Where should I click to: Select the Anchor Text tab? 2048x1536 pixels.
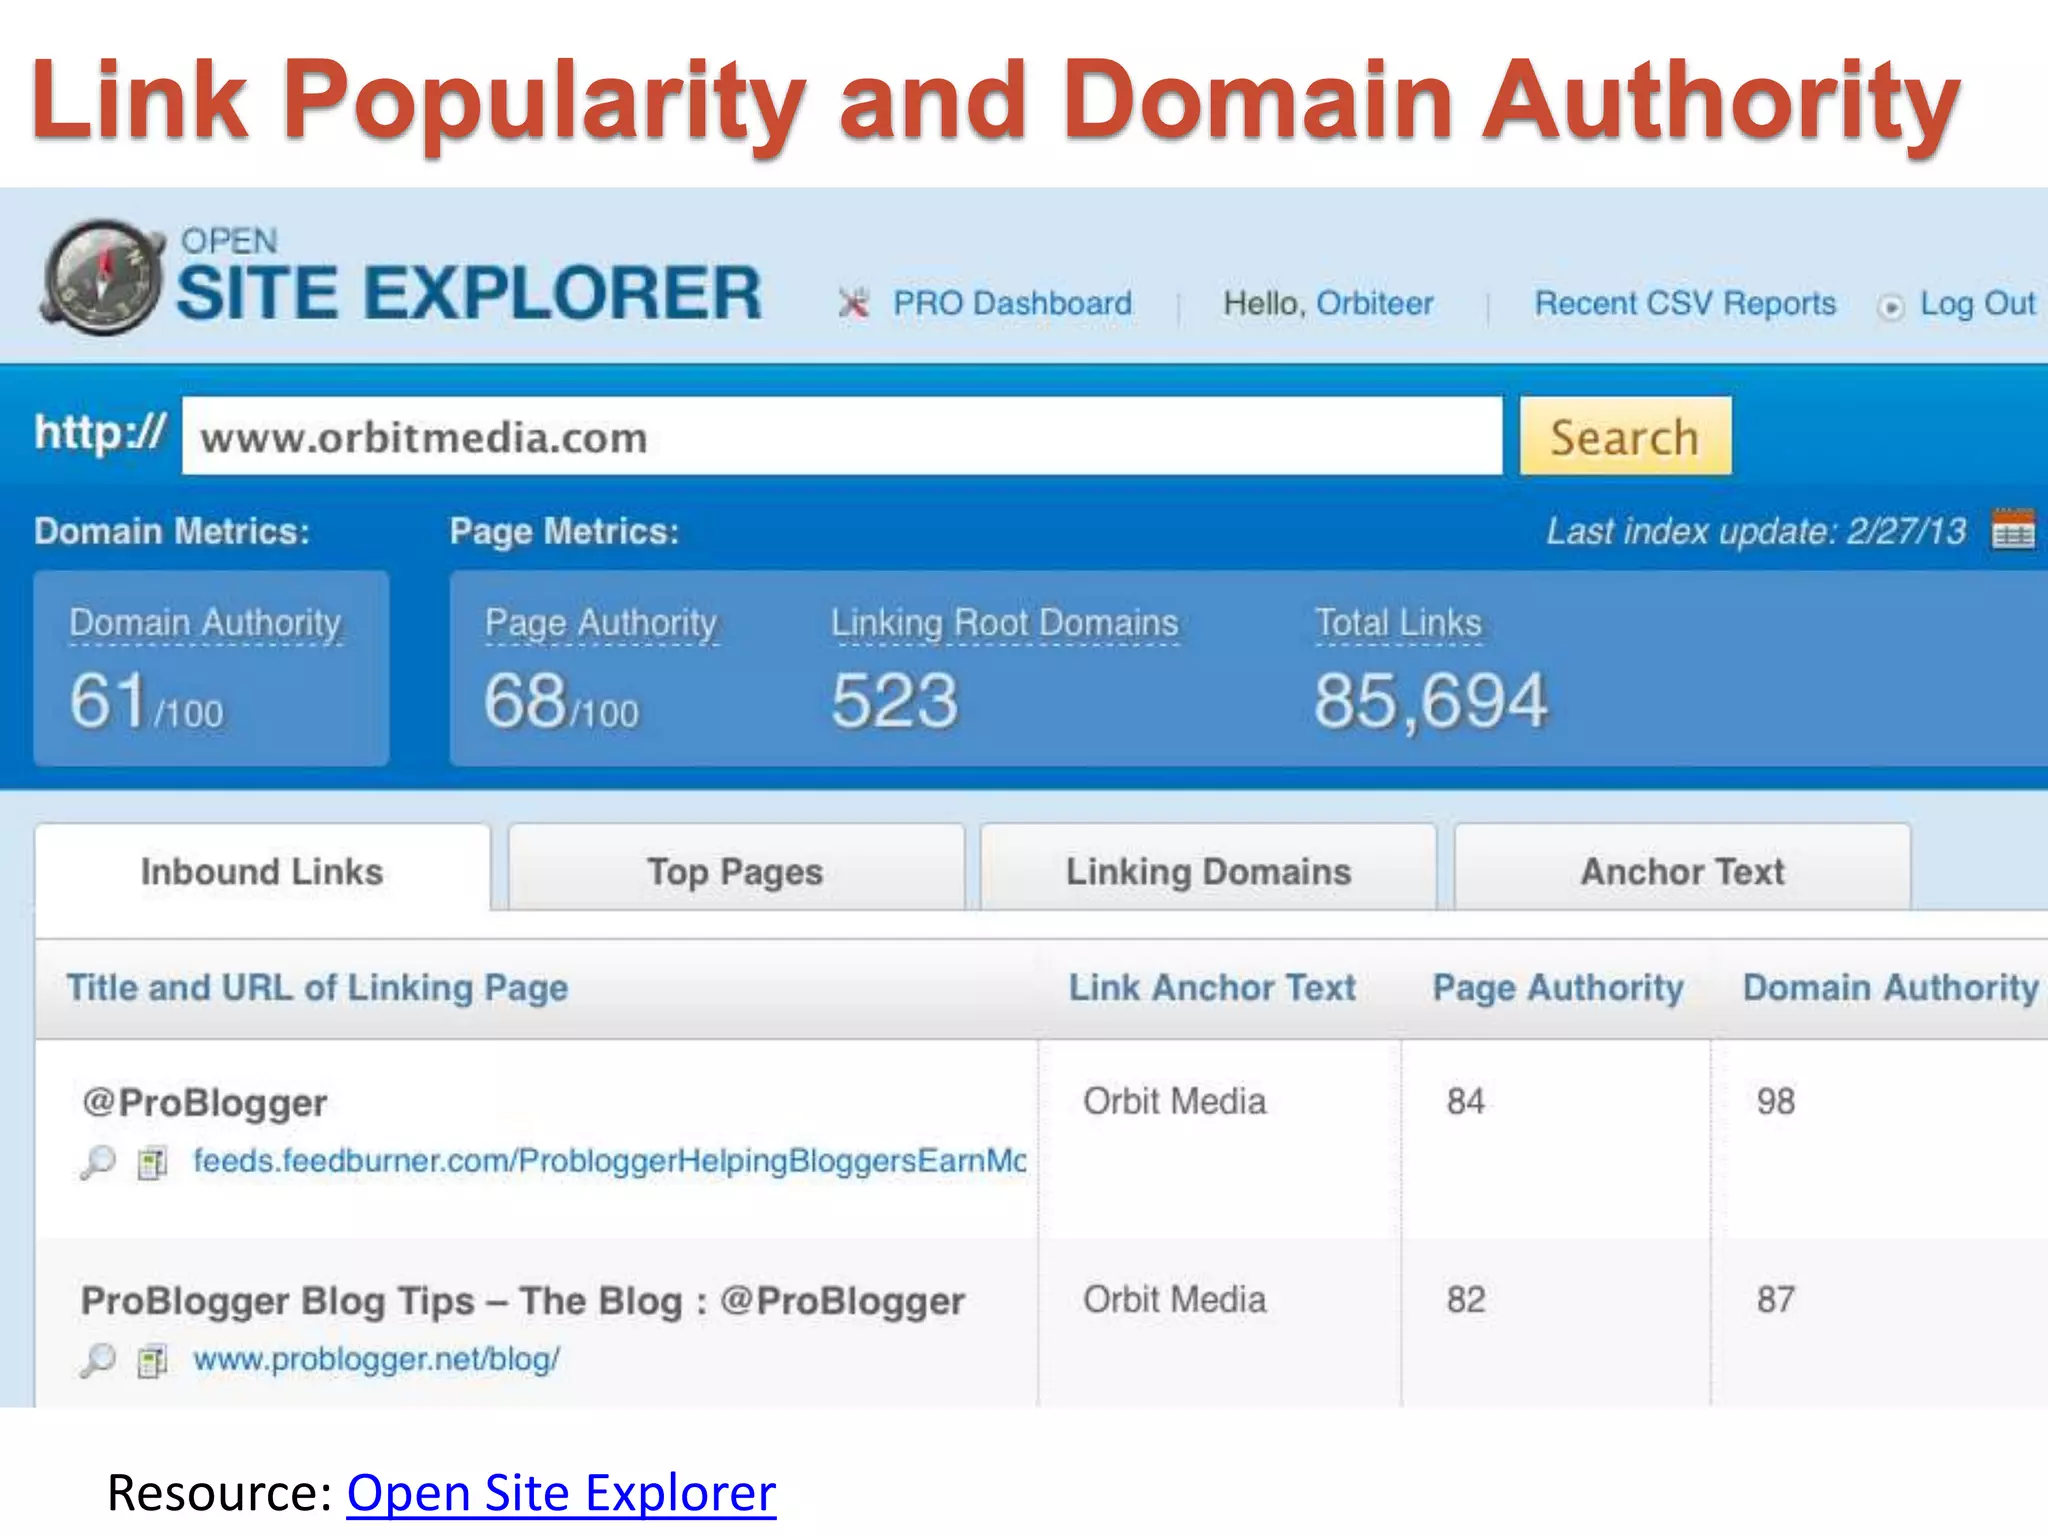pyautogui.click(x=1682, y=870)
